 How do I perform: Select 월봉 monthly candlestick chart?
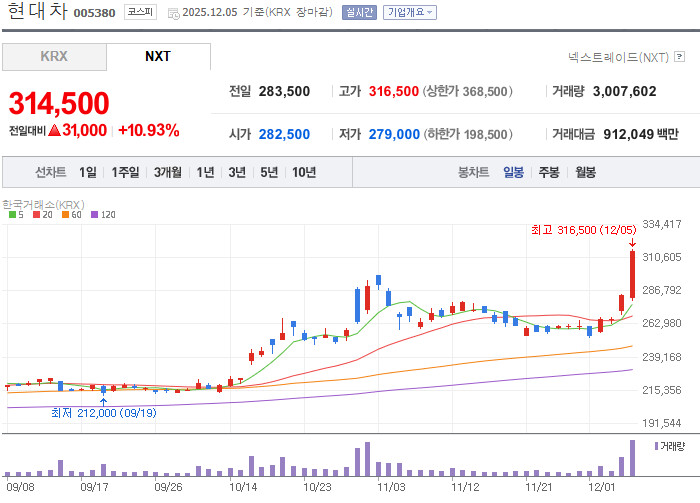pyautogui.click(x=585, y=172)
